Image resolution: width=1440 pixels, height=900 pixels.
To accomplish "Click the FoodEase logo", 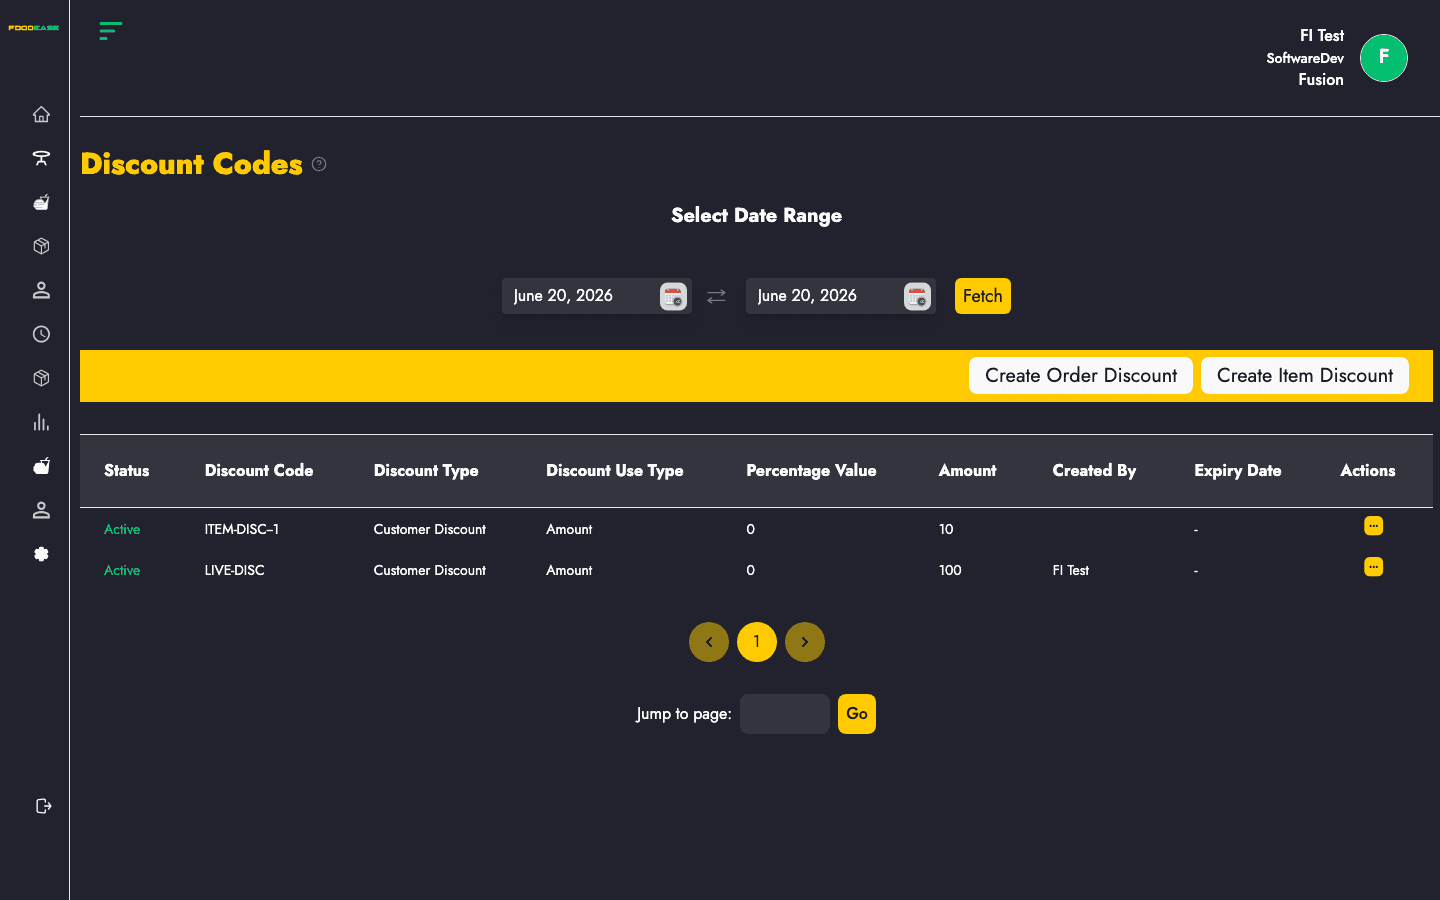I will click(34, 28).
